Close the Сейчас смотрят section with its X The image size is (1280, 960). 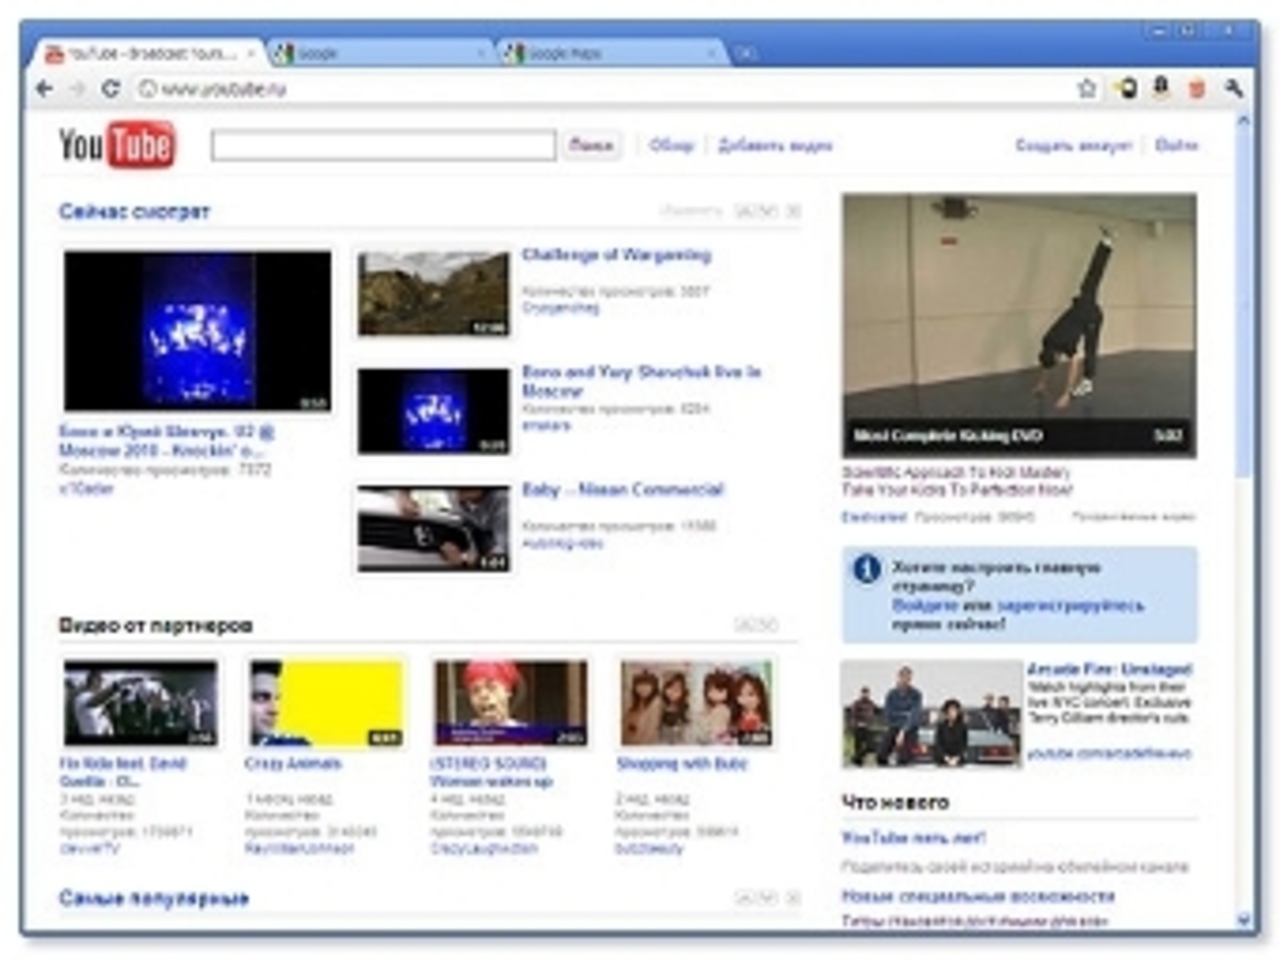[x=793, y=211]
